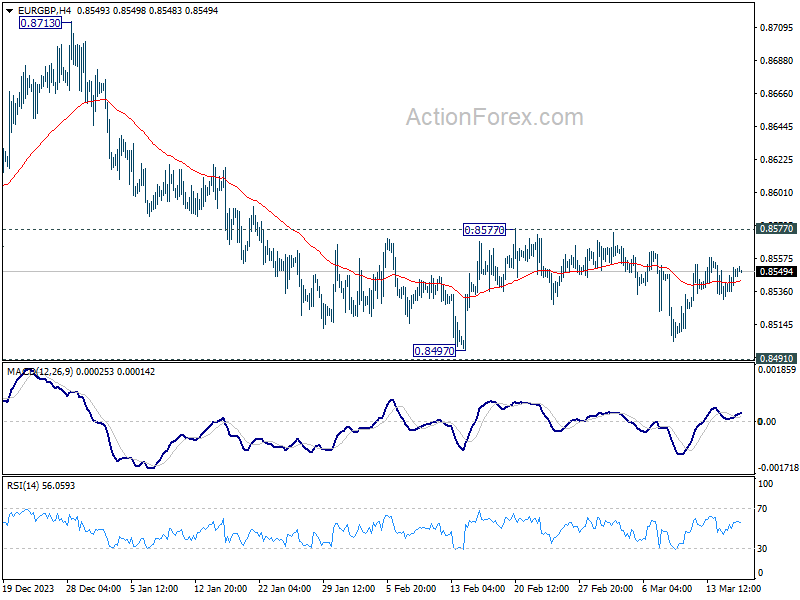The width and height of the screenshot is (800, 600).
Task: Click the 27 Feb 20:00 time label
Action: pyautogui.click(x=606, y=589)
